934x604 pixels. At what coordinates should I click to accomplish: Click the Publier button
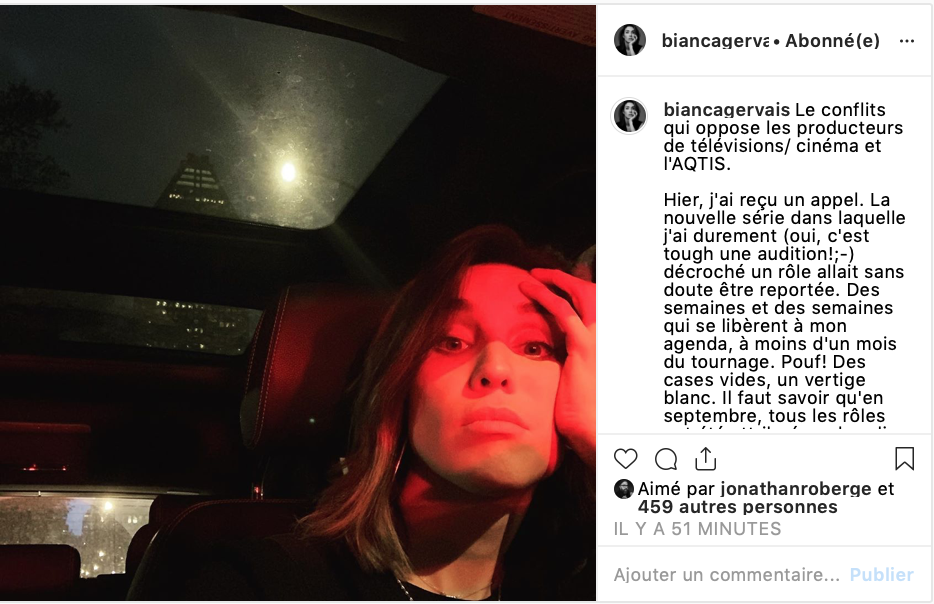point(882,575)
